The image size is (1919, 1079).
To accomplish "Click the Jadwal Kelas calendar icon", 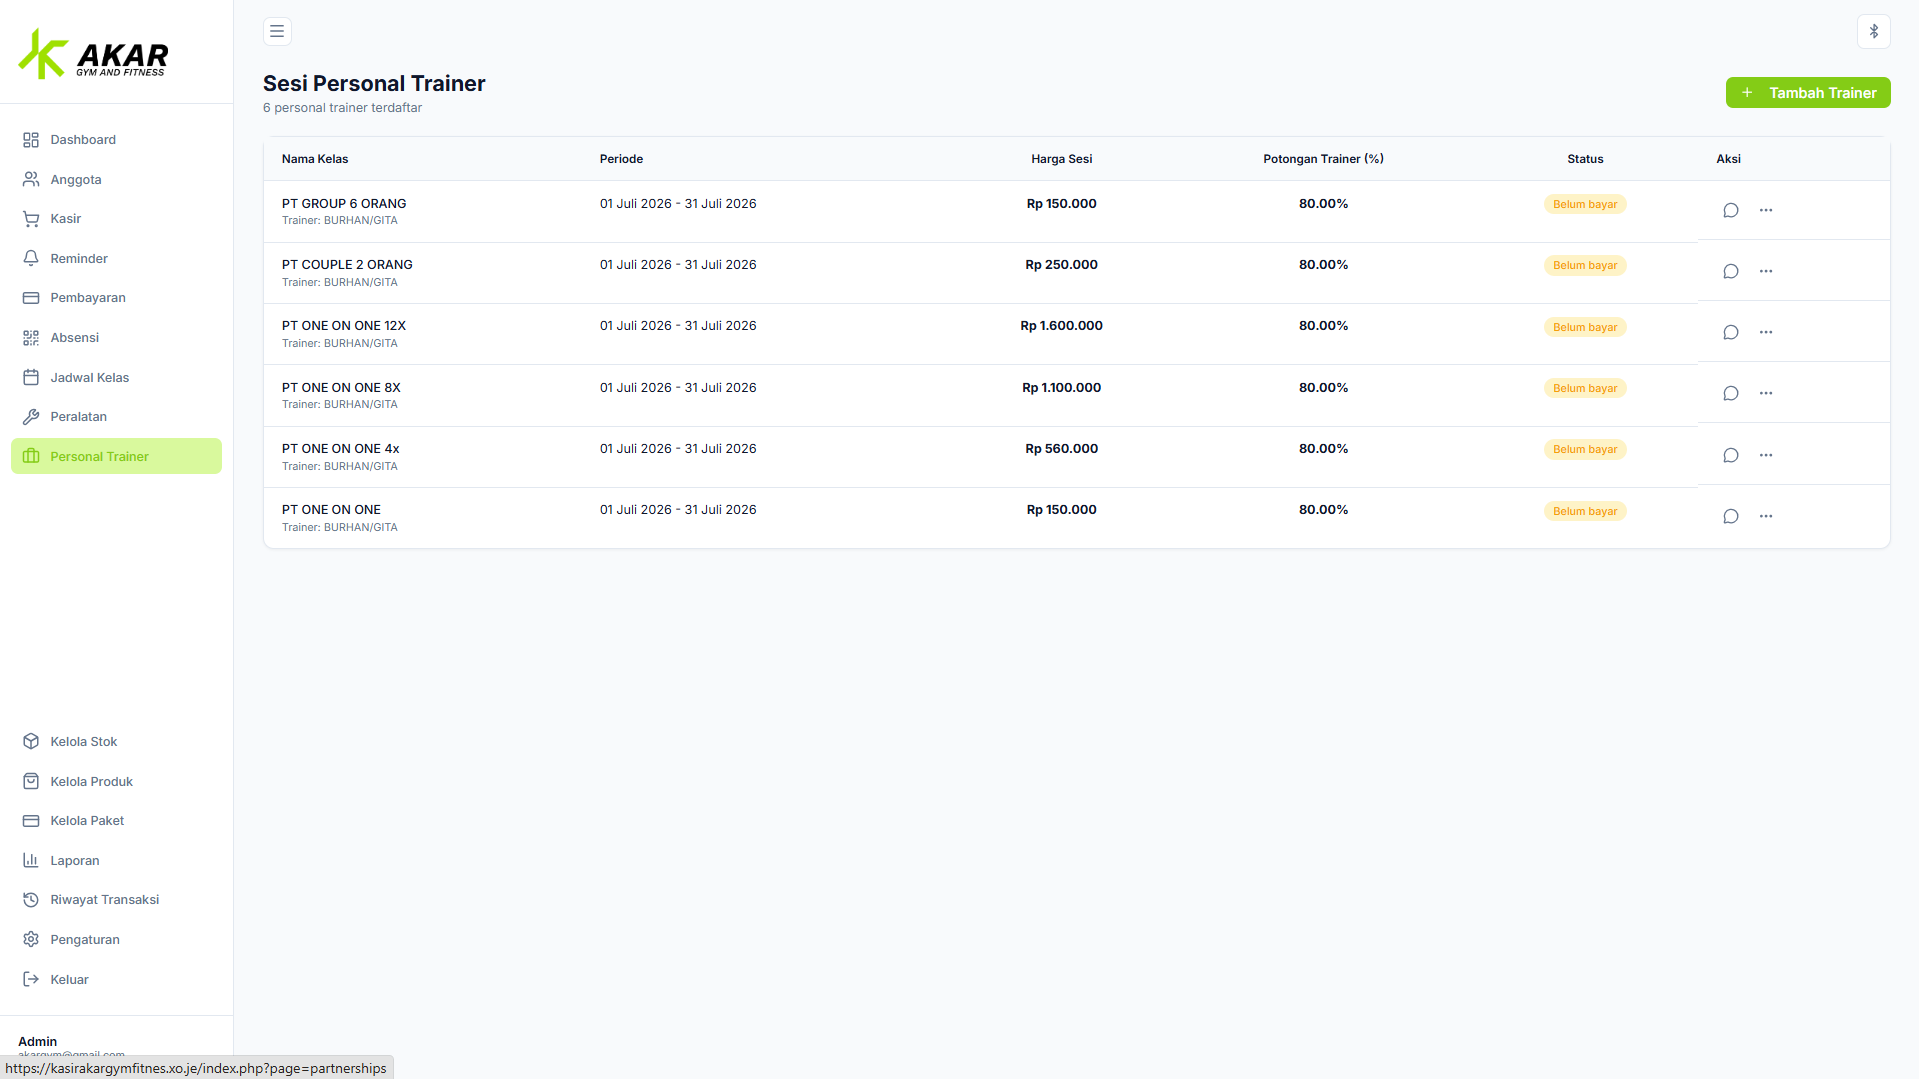I will pyautogui.click(x=31, y=377).
